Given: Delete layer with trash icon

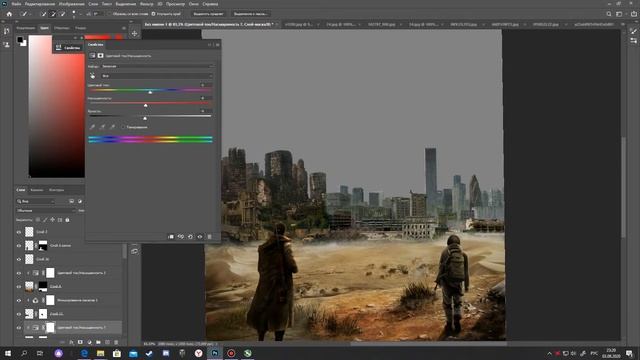Looking at the screenshot, I should 116,342.
